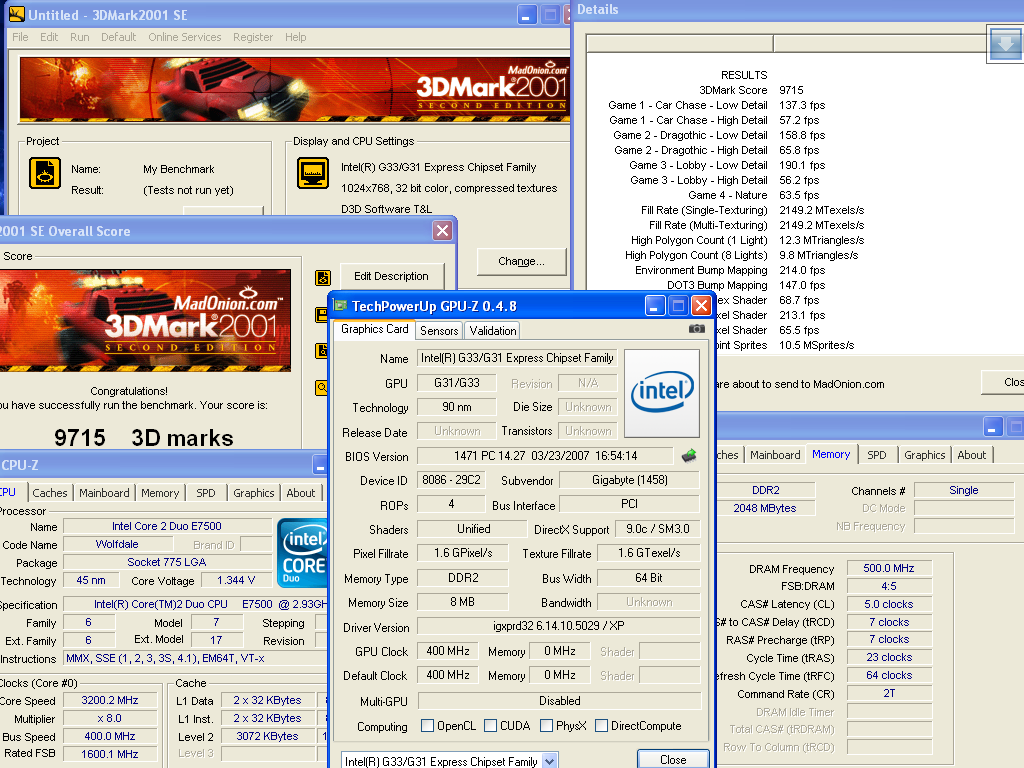Open the Online Services menu
The image size is (1024, 768).
[x=185, y=37]
